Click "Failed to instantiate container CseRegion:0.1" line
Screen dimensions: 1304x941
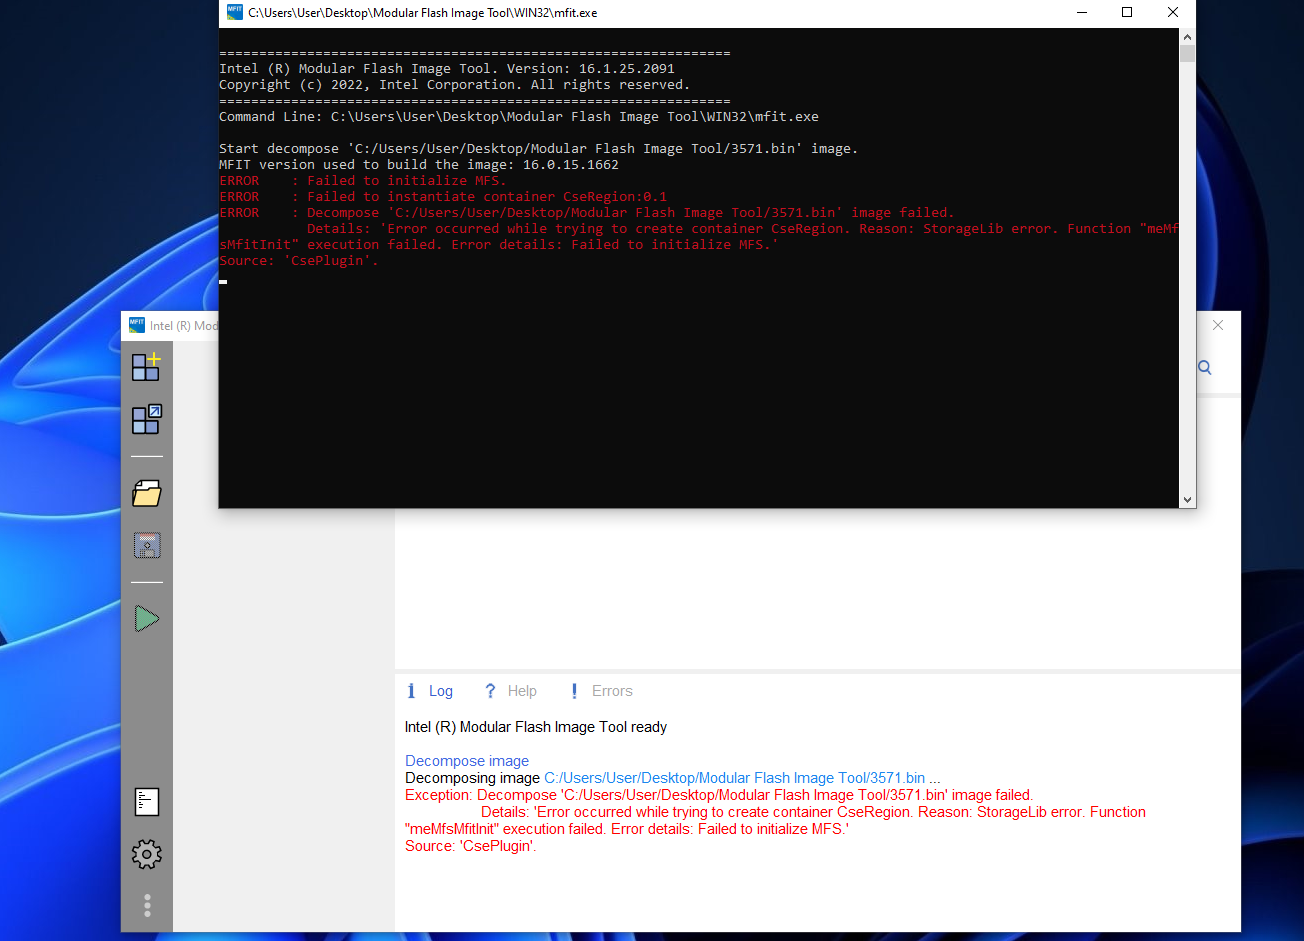point(443,197)
